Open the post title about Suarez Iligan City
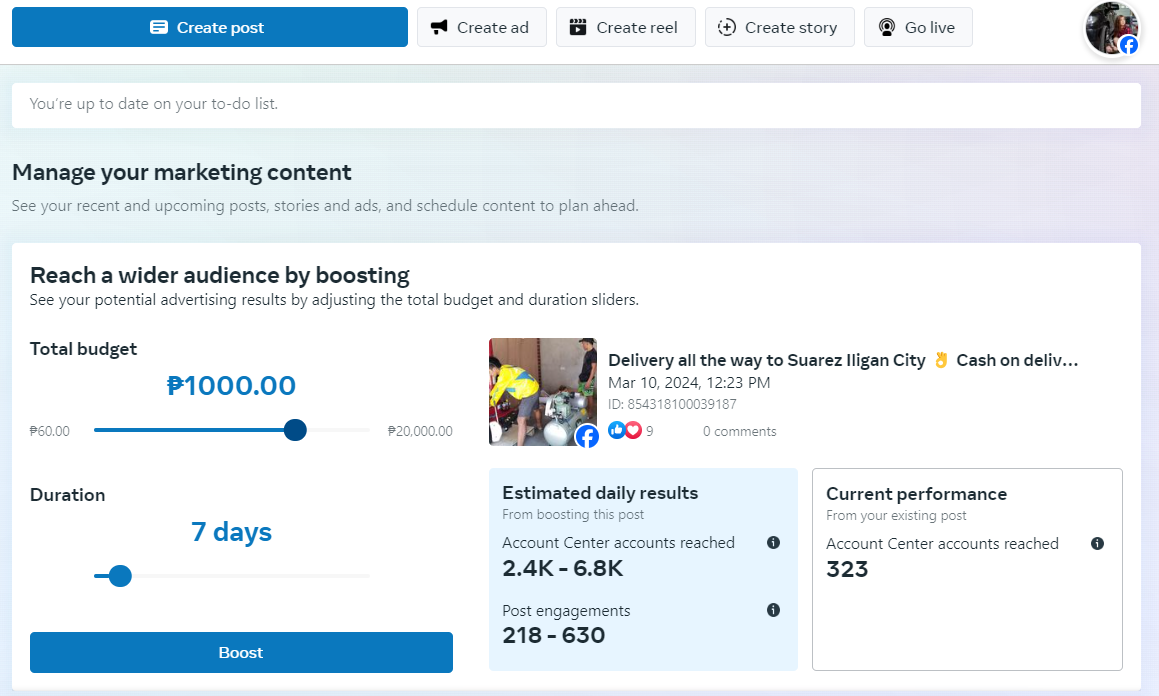 click(843, 360)
